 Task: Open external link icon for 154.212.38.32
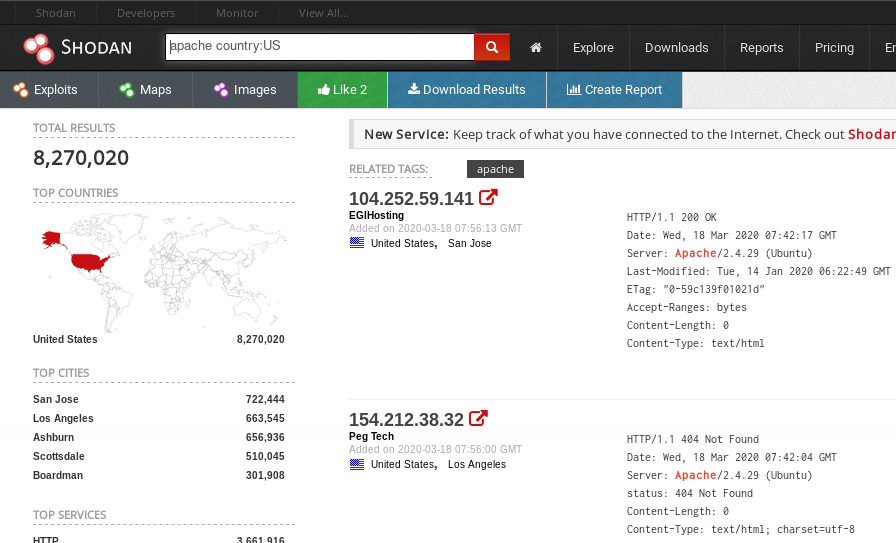coord(478,418)
